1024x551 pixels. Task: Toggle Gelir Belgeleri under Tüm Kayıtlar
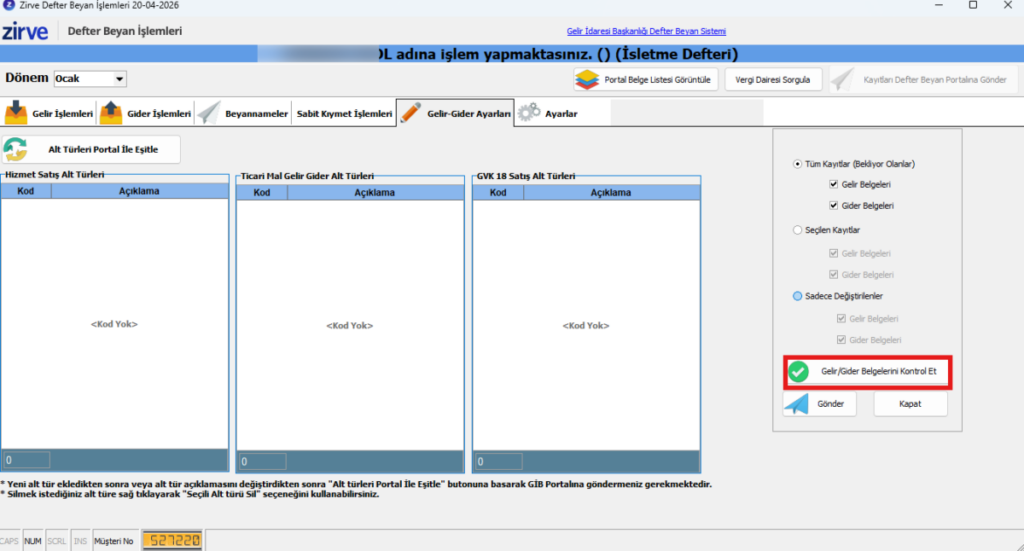(833, 184)
